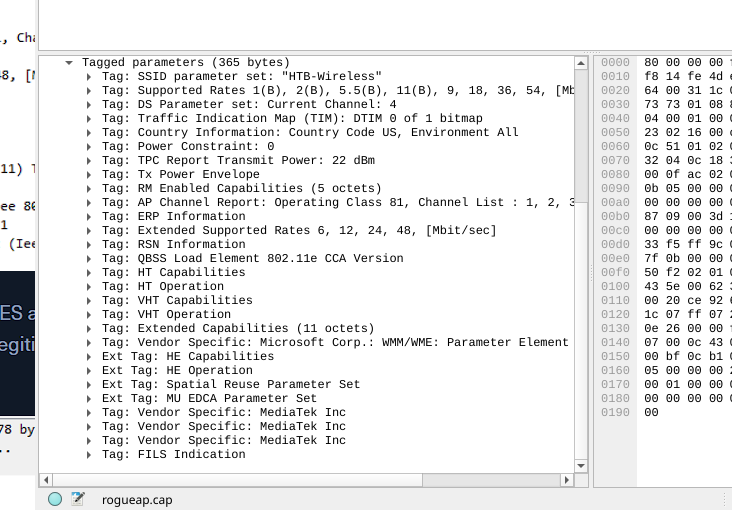Click hex byte 80 at offset 0000
This screenshot has width=732, height=510.
(x=651, y=63)
